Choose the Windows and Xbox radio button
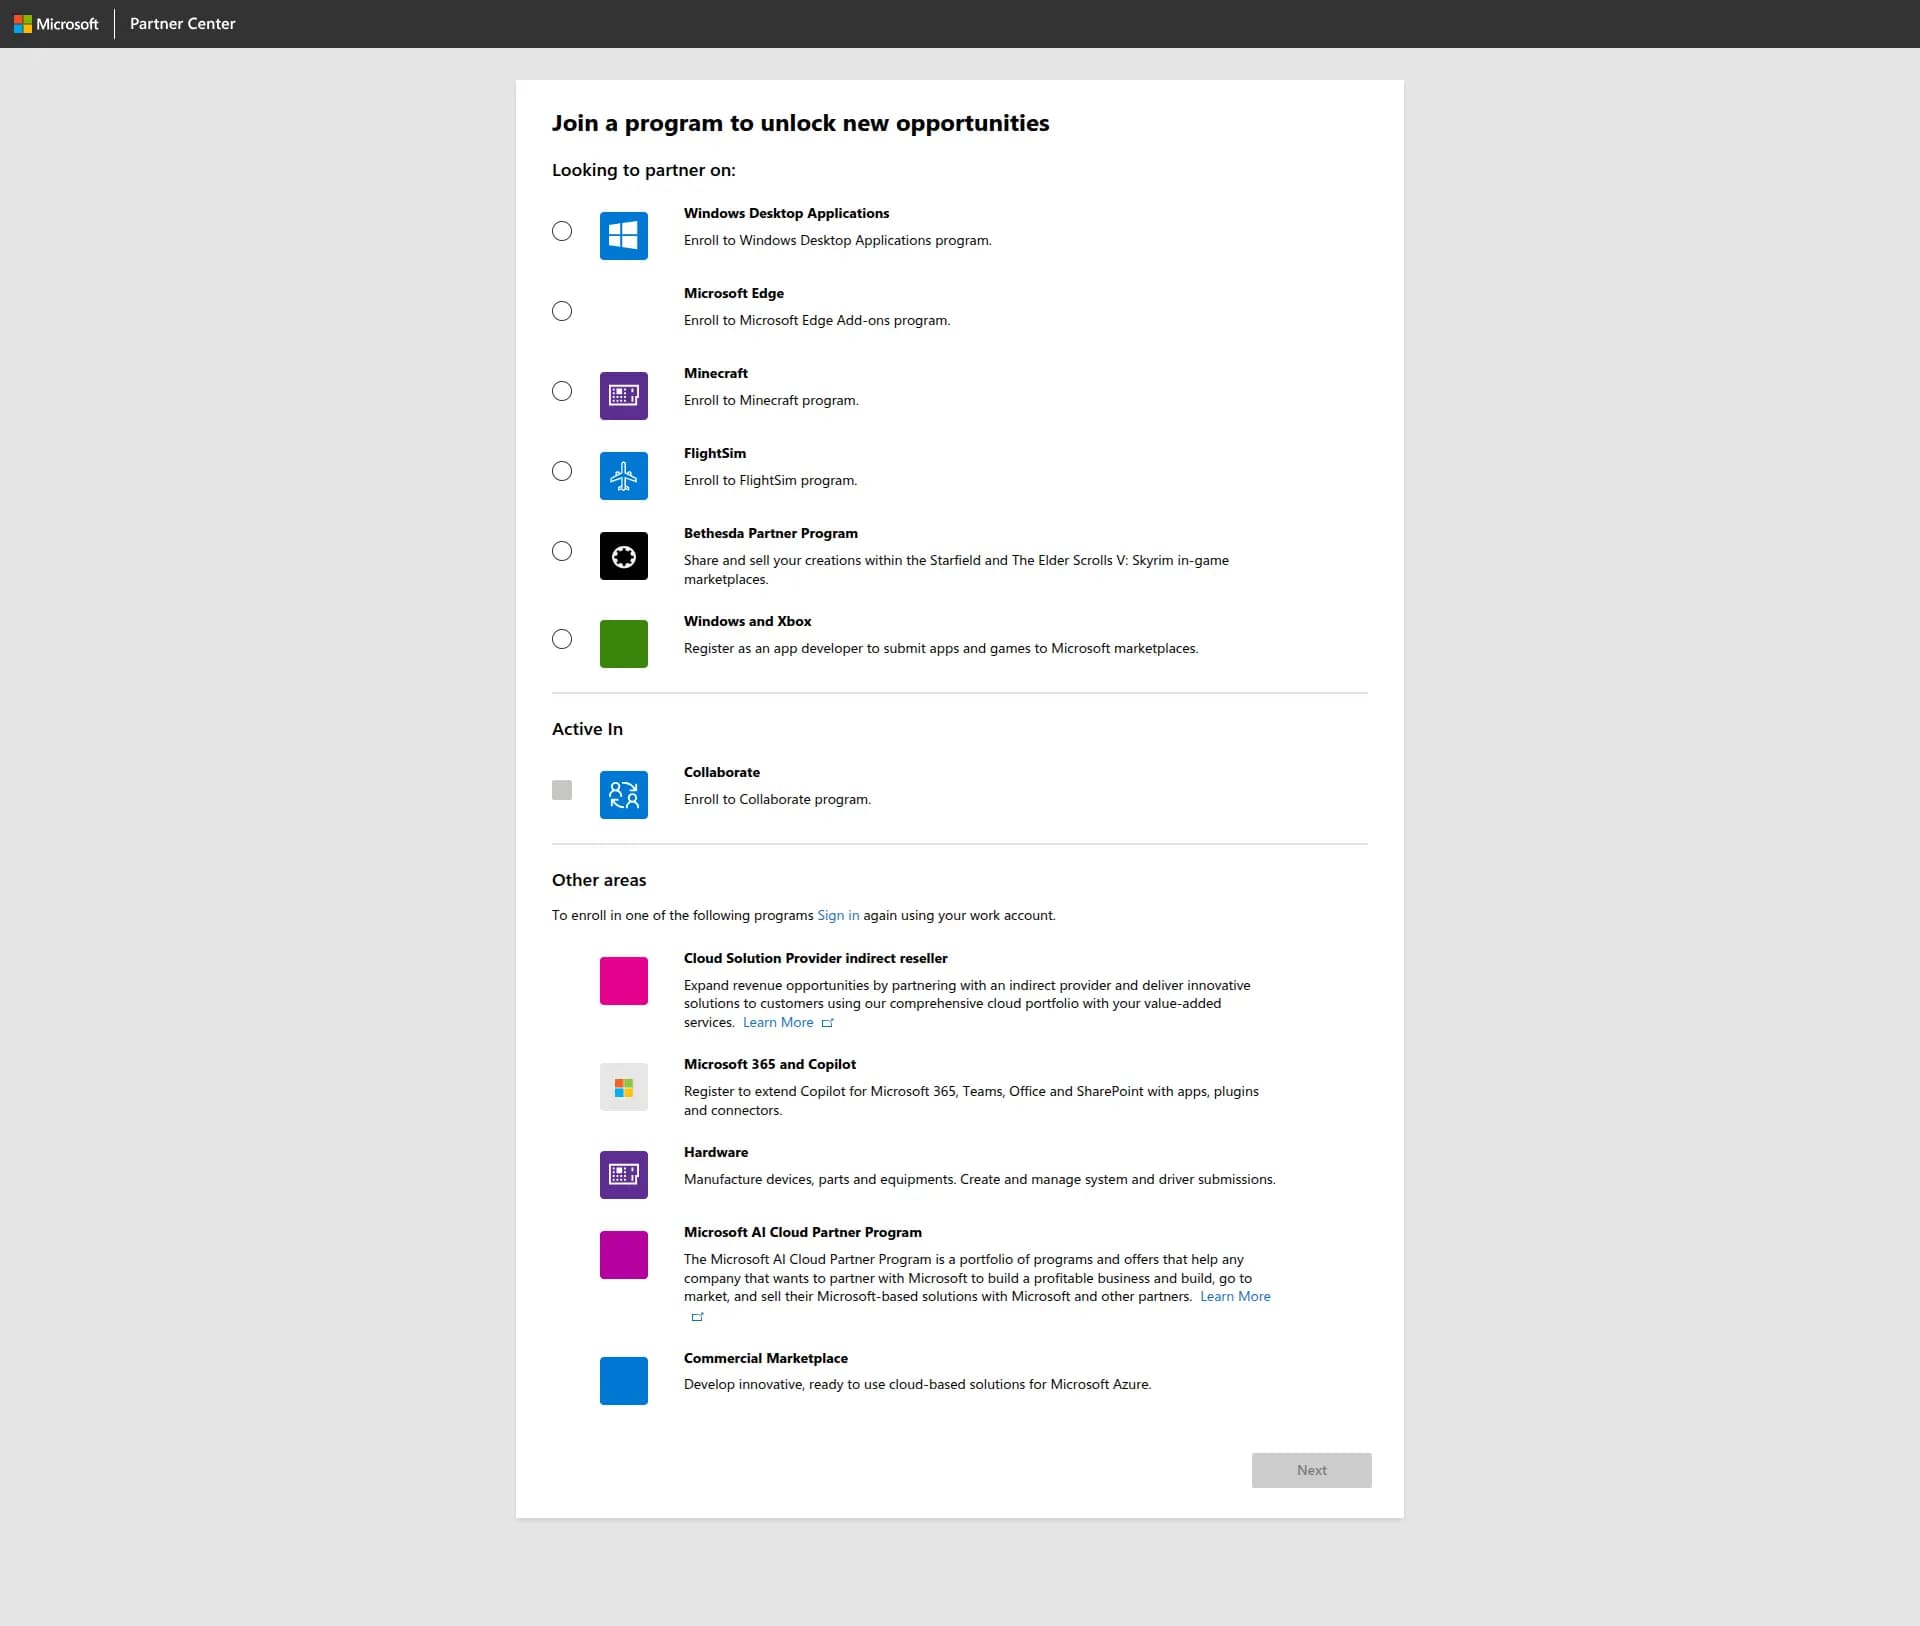This screenshot has height=1626, width=1920. (x=562, y=639)
